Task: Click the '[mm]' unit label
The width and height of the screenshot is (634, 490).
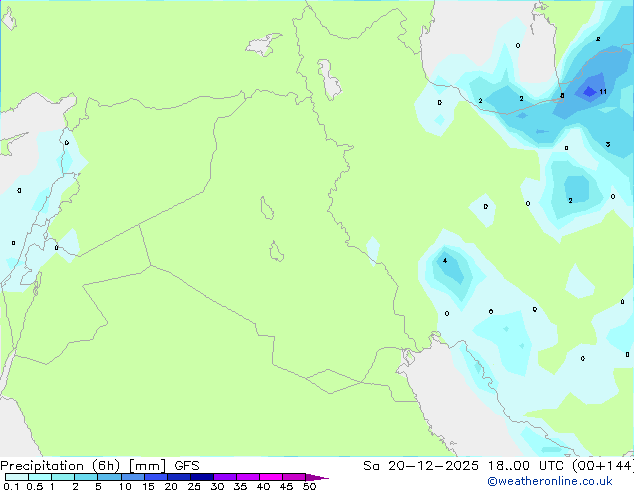Action: click(x=147, y=466)
